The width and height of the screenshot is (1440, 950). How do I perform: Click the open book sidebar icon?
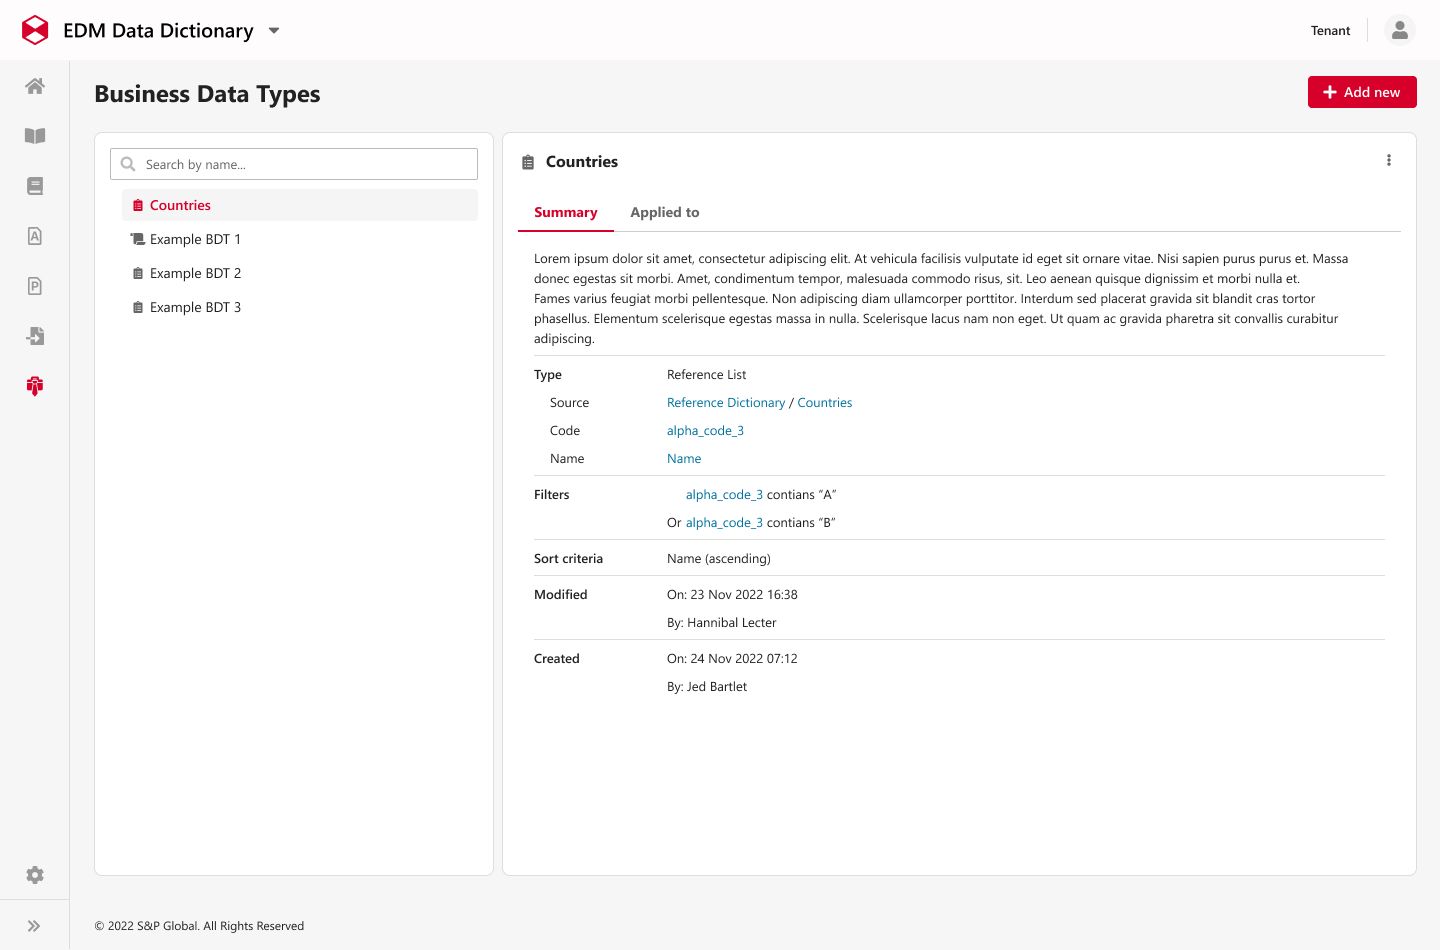coord(35,136)
